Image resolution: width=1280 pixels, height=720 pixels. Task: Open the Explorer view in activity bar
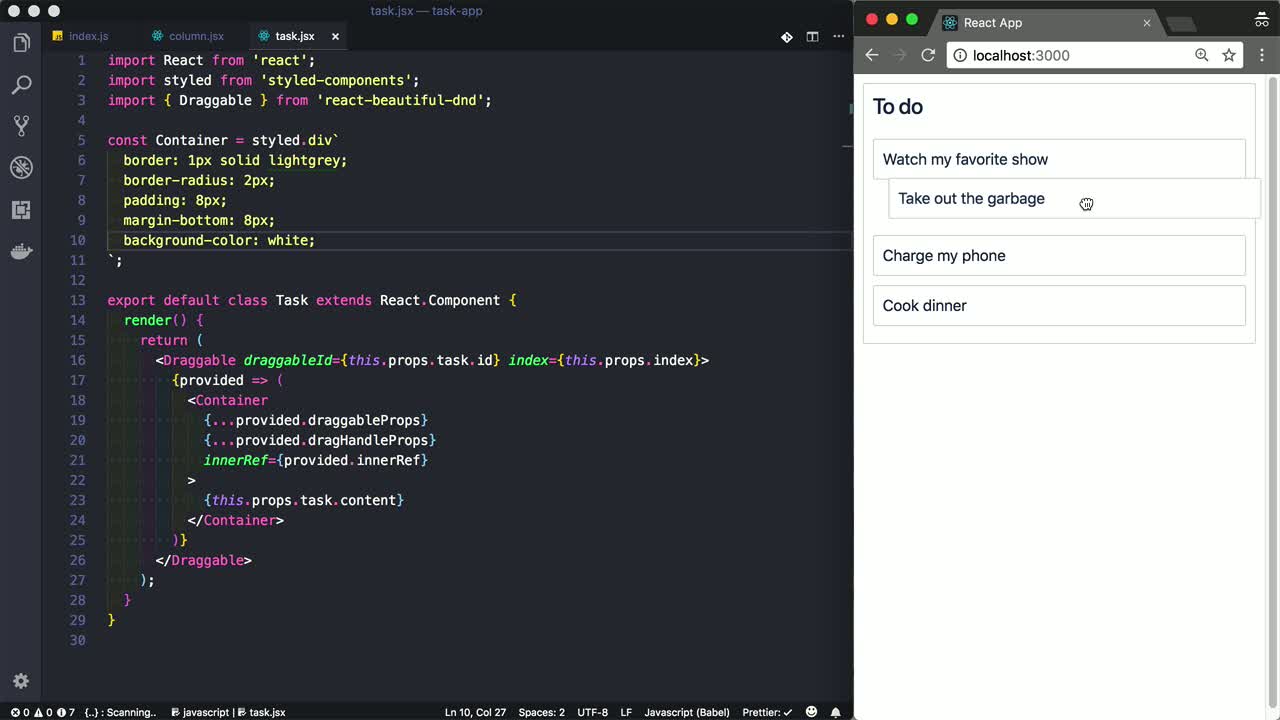[x=21, y=43]
